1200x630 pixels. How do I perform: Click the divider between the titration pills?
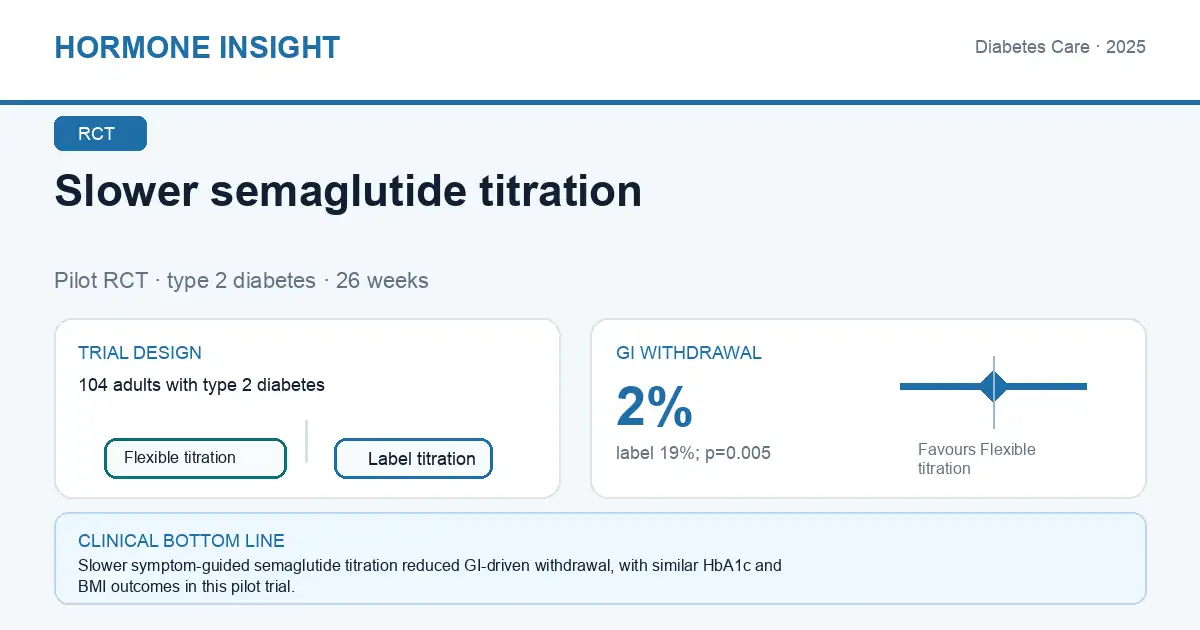pos(306,441)
